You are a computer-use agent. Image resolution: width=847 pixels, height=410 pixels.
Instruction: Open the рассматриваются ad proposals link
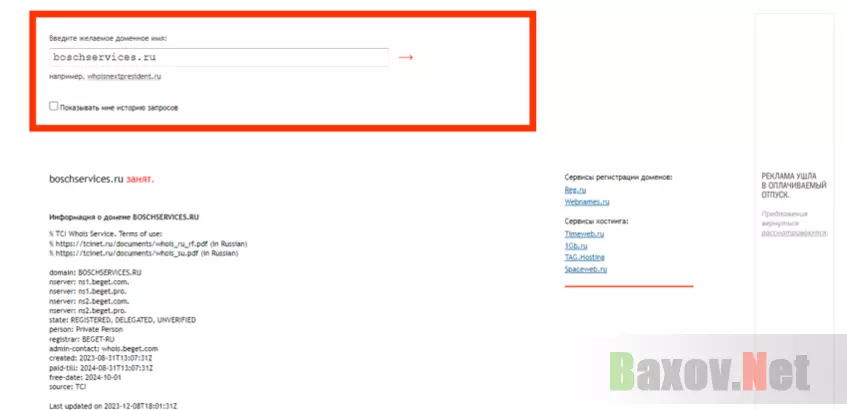click(x=794, y=233)
